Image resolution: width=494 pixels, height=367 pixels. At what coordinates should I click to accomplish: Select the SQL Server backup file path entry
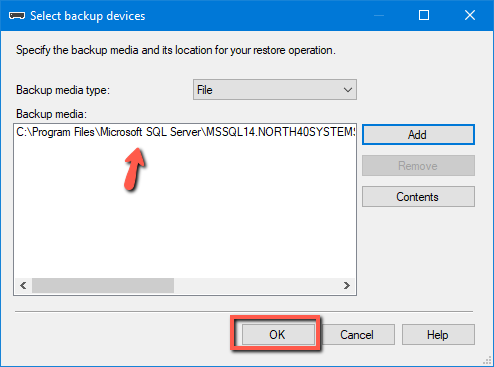point(185,132)
